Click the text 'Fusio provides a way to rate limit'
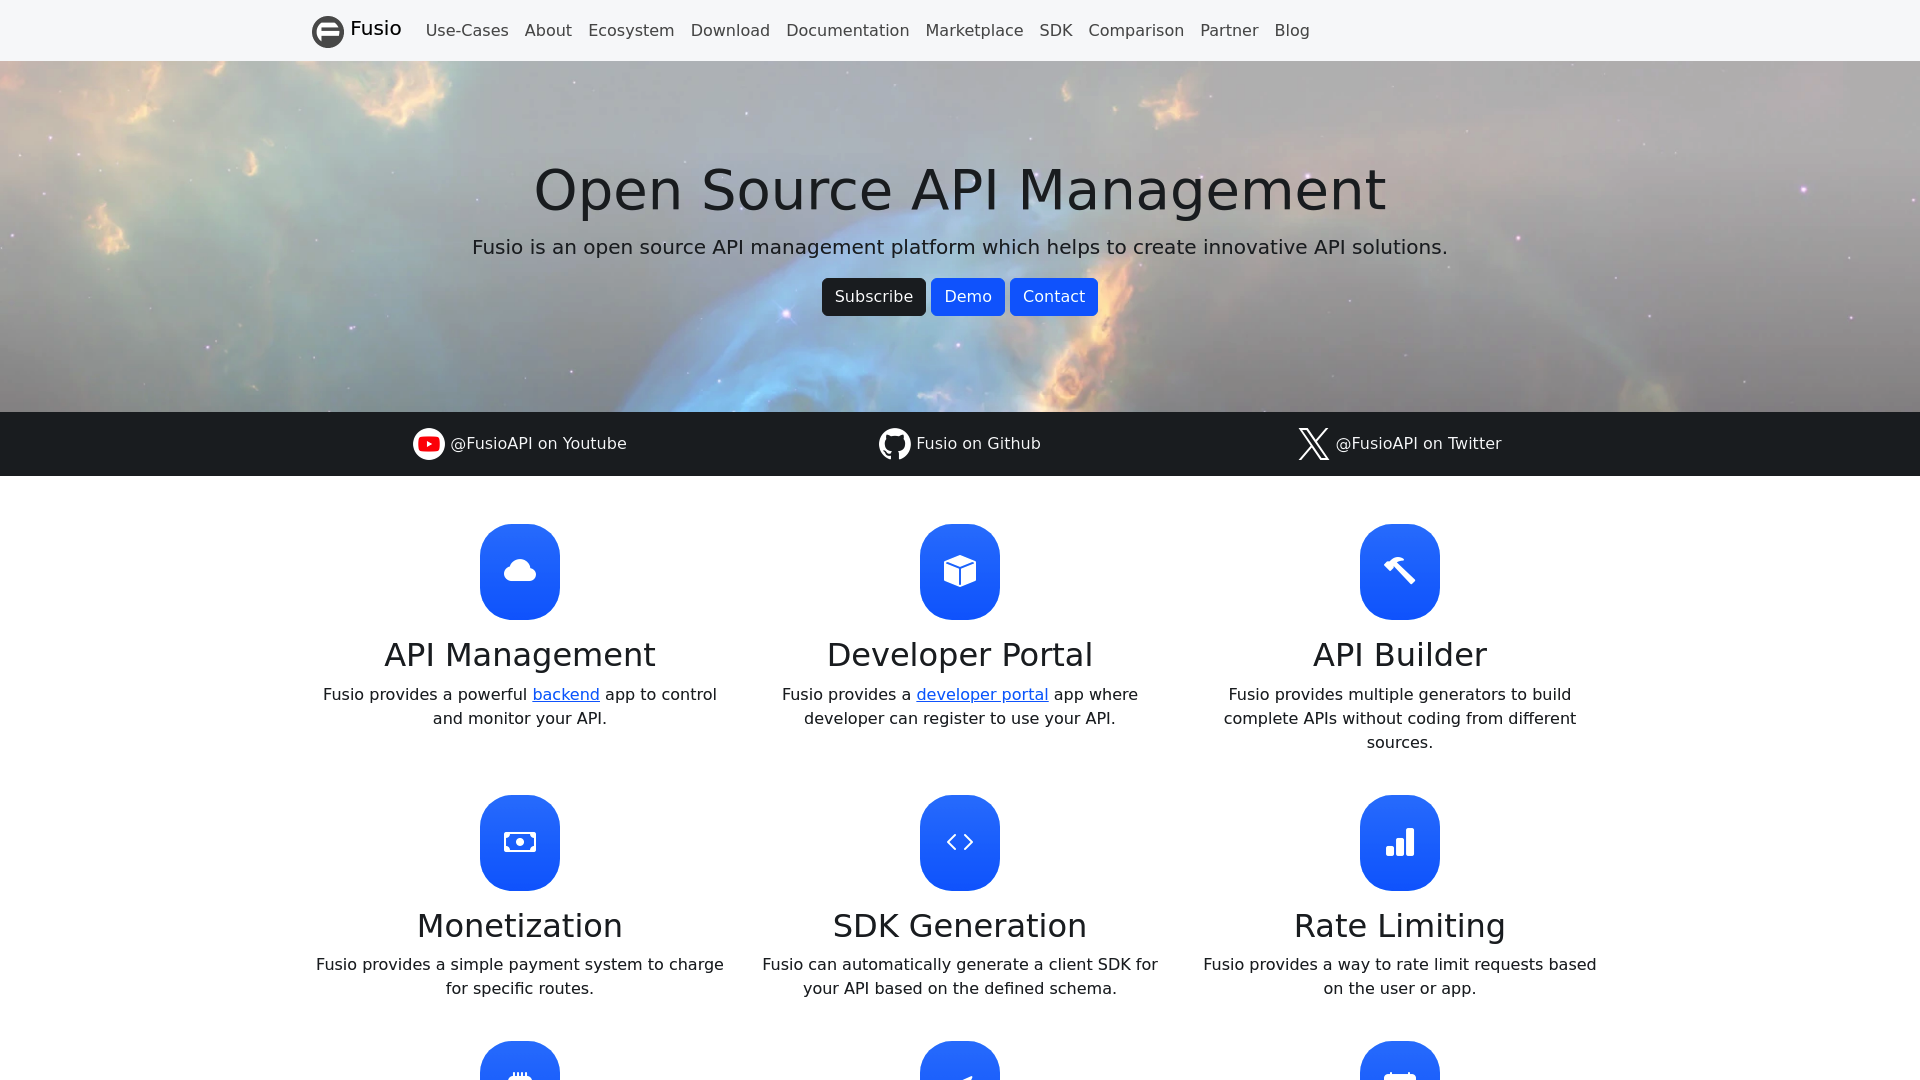Image resolution: width=1920 pixels, height=1080 pixels. 1337,965
